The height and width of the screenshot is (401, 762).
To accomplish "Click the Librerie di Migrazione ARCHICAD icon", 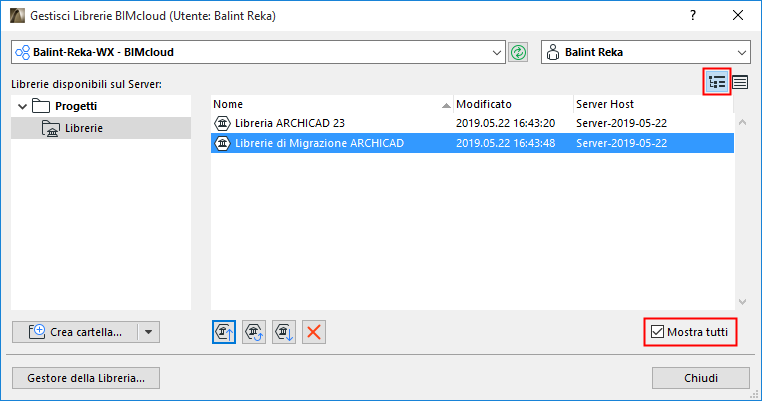I will point(223,143).
